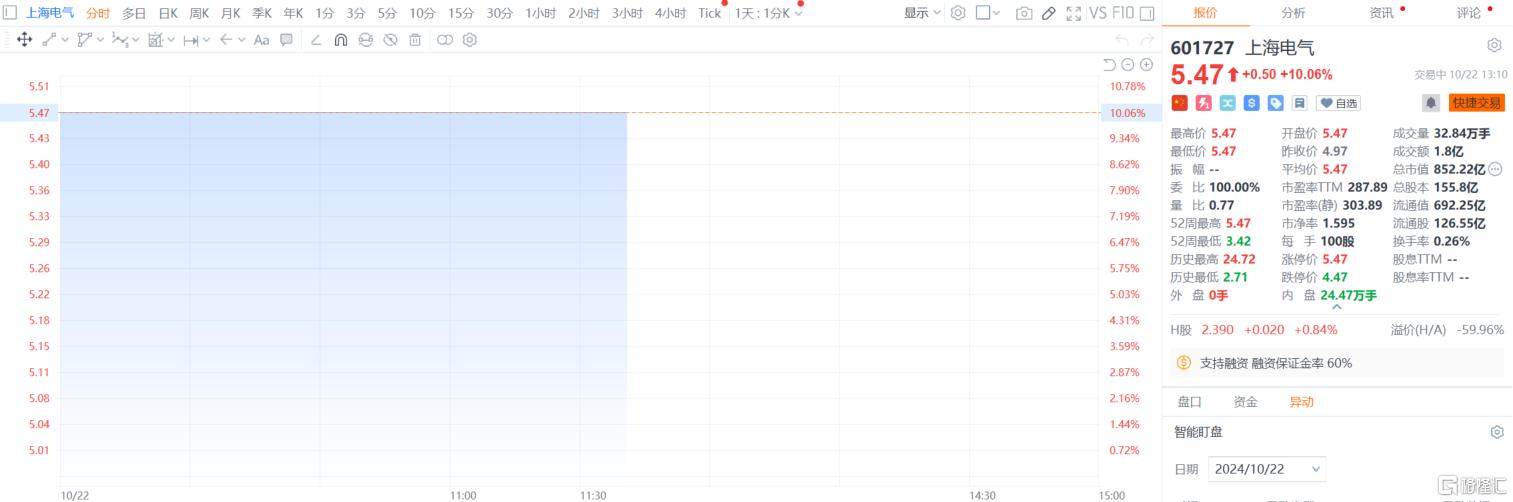The image size is (1513, 502).
Task: Open the 资讯 news tab
Action: click(1381, 13)
